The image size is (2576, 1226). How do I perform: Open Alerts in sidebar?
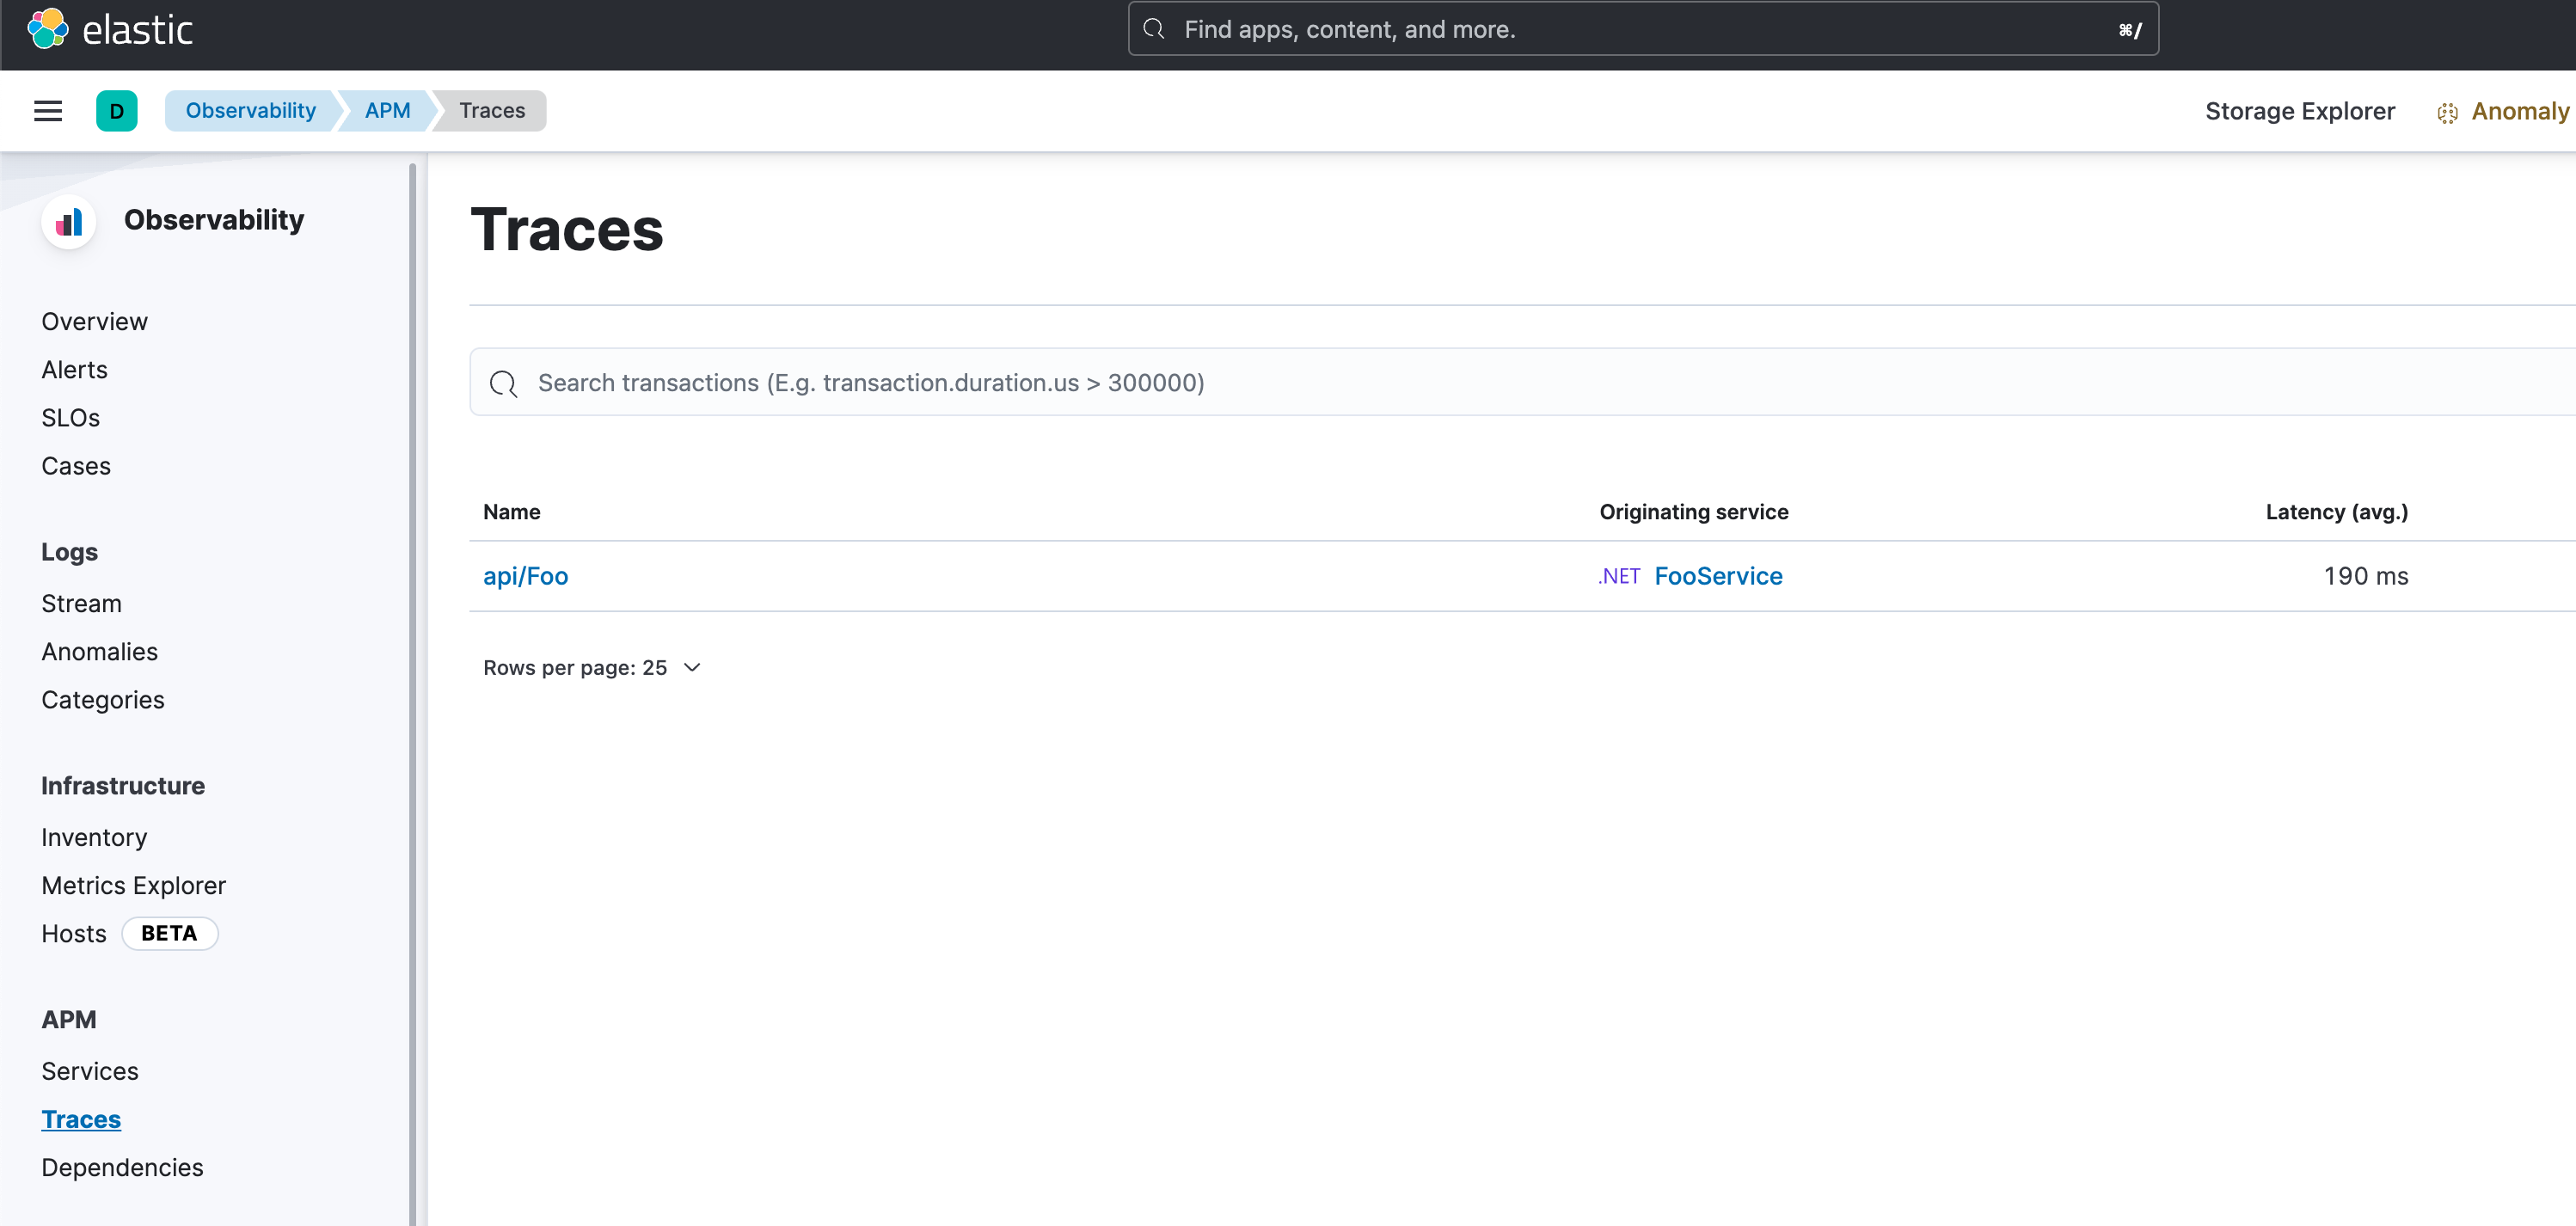click(74, 369)
